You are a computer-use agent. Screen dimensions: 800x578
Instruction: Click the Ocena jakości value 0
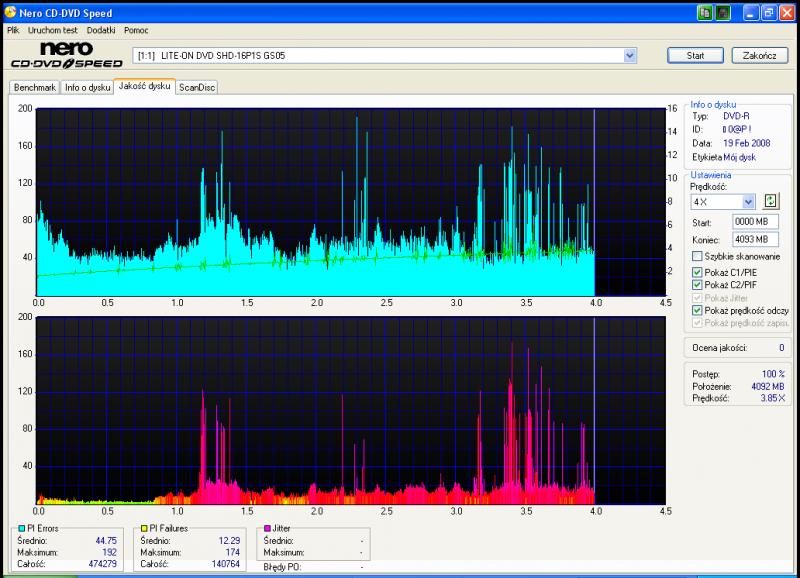[x=782, y=347]
